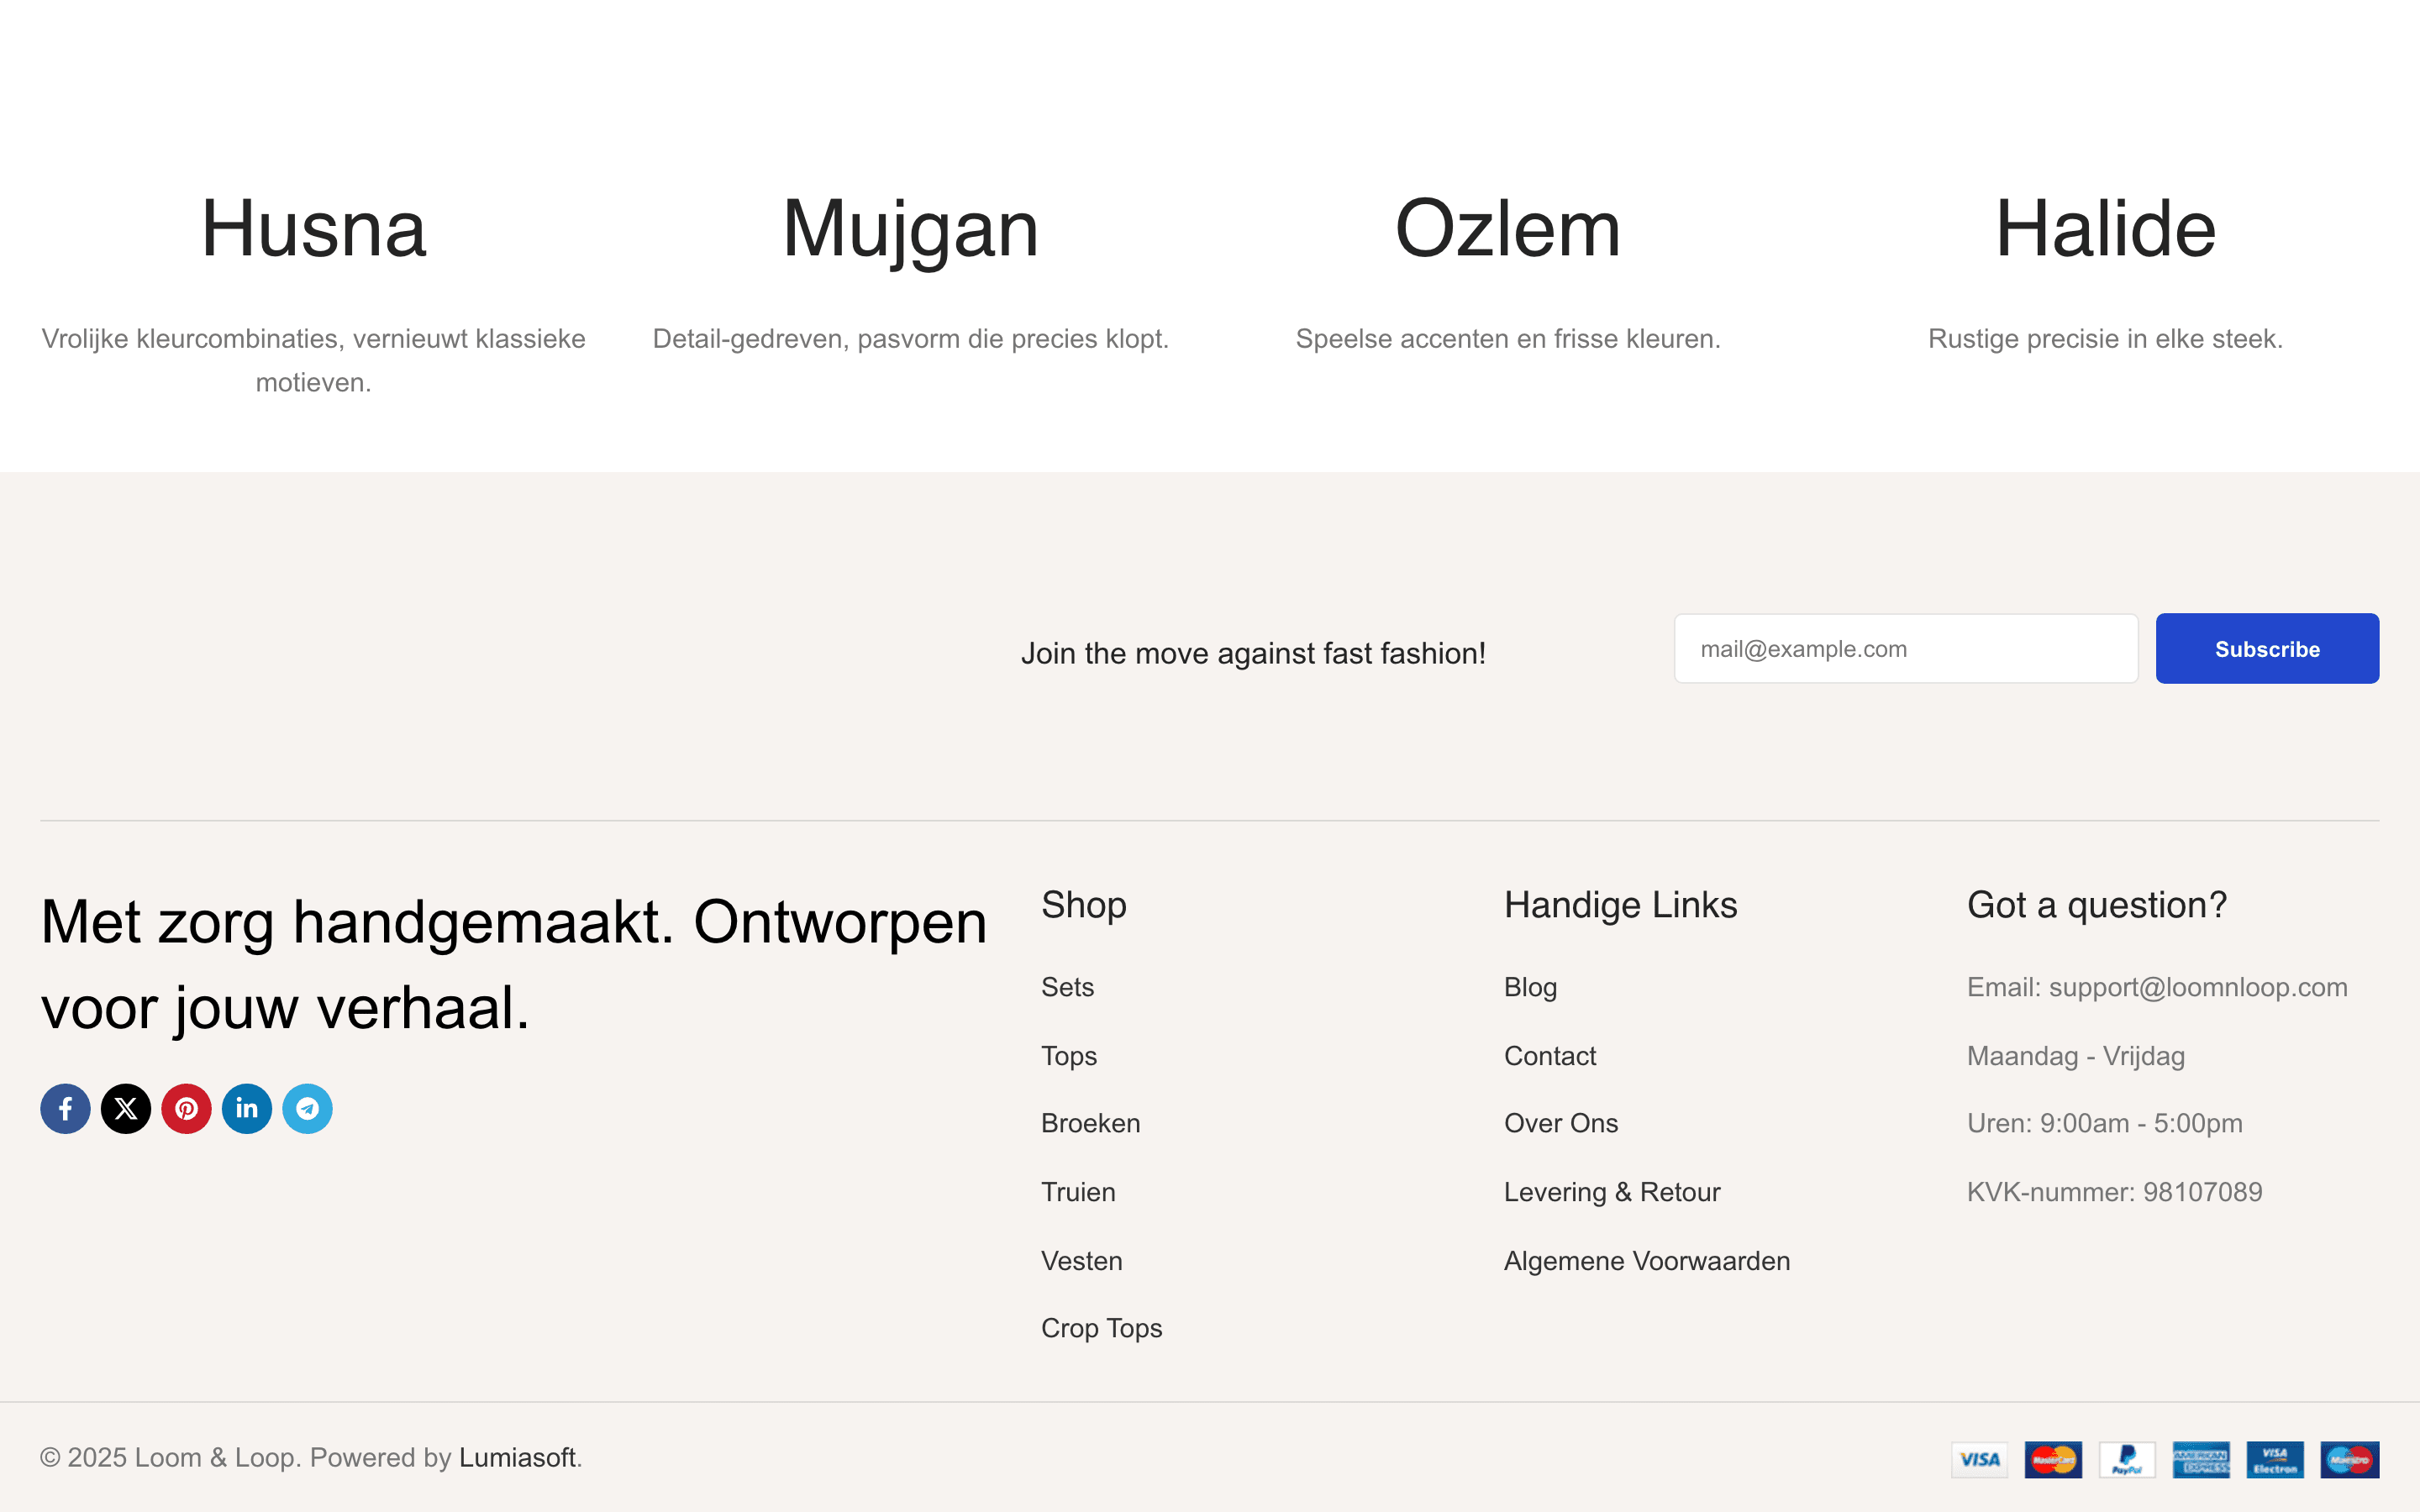This screenshot has height=1512, width=2420.
Task: Click the LinkedIn social icon
Action: 247,1108
